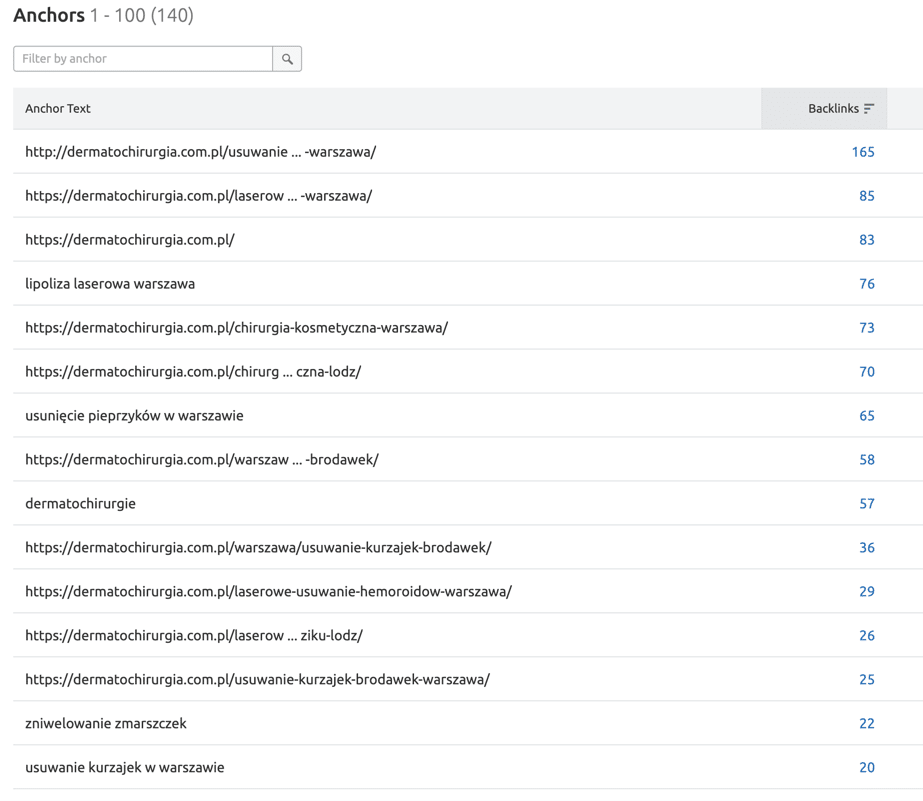Focus the Filter by anchor field

(x=143, y=59)
